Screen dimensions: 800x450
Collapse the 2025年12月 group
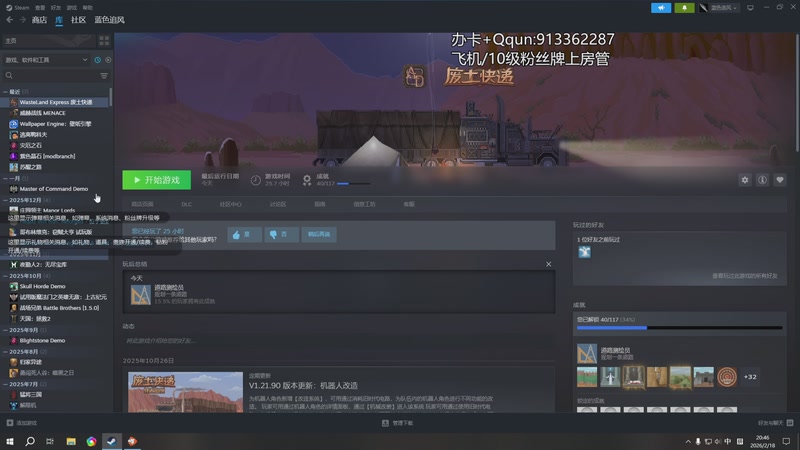5,200
